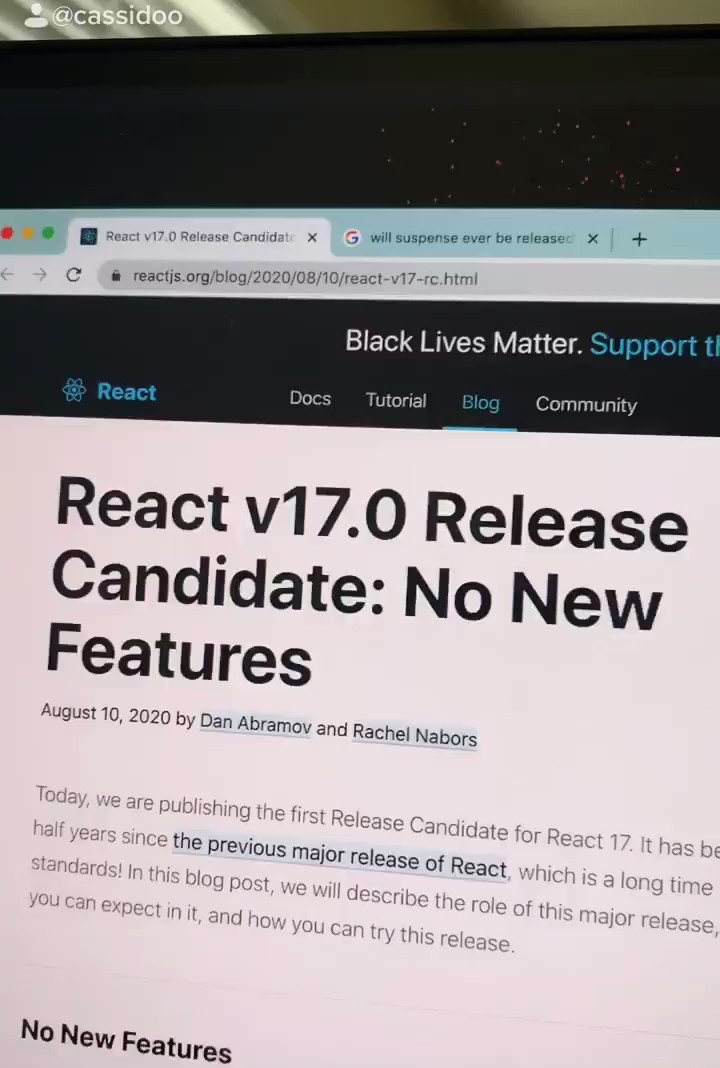
Task: Switch to the 'will suspense ever be released' tab
Action: coord(470,238)
